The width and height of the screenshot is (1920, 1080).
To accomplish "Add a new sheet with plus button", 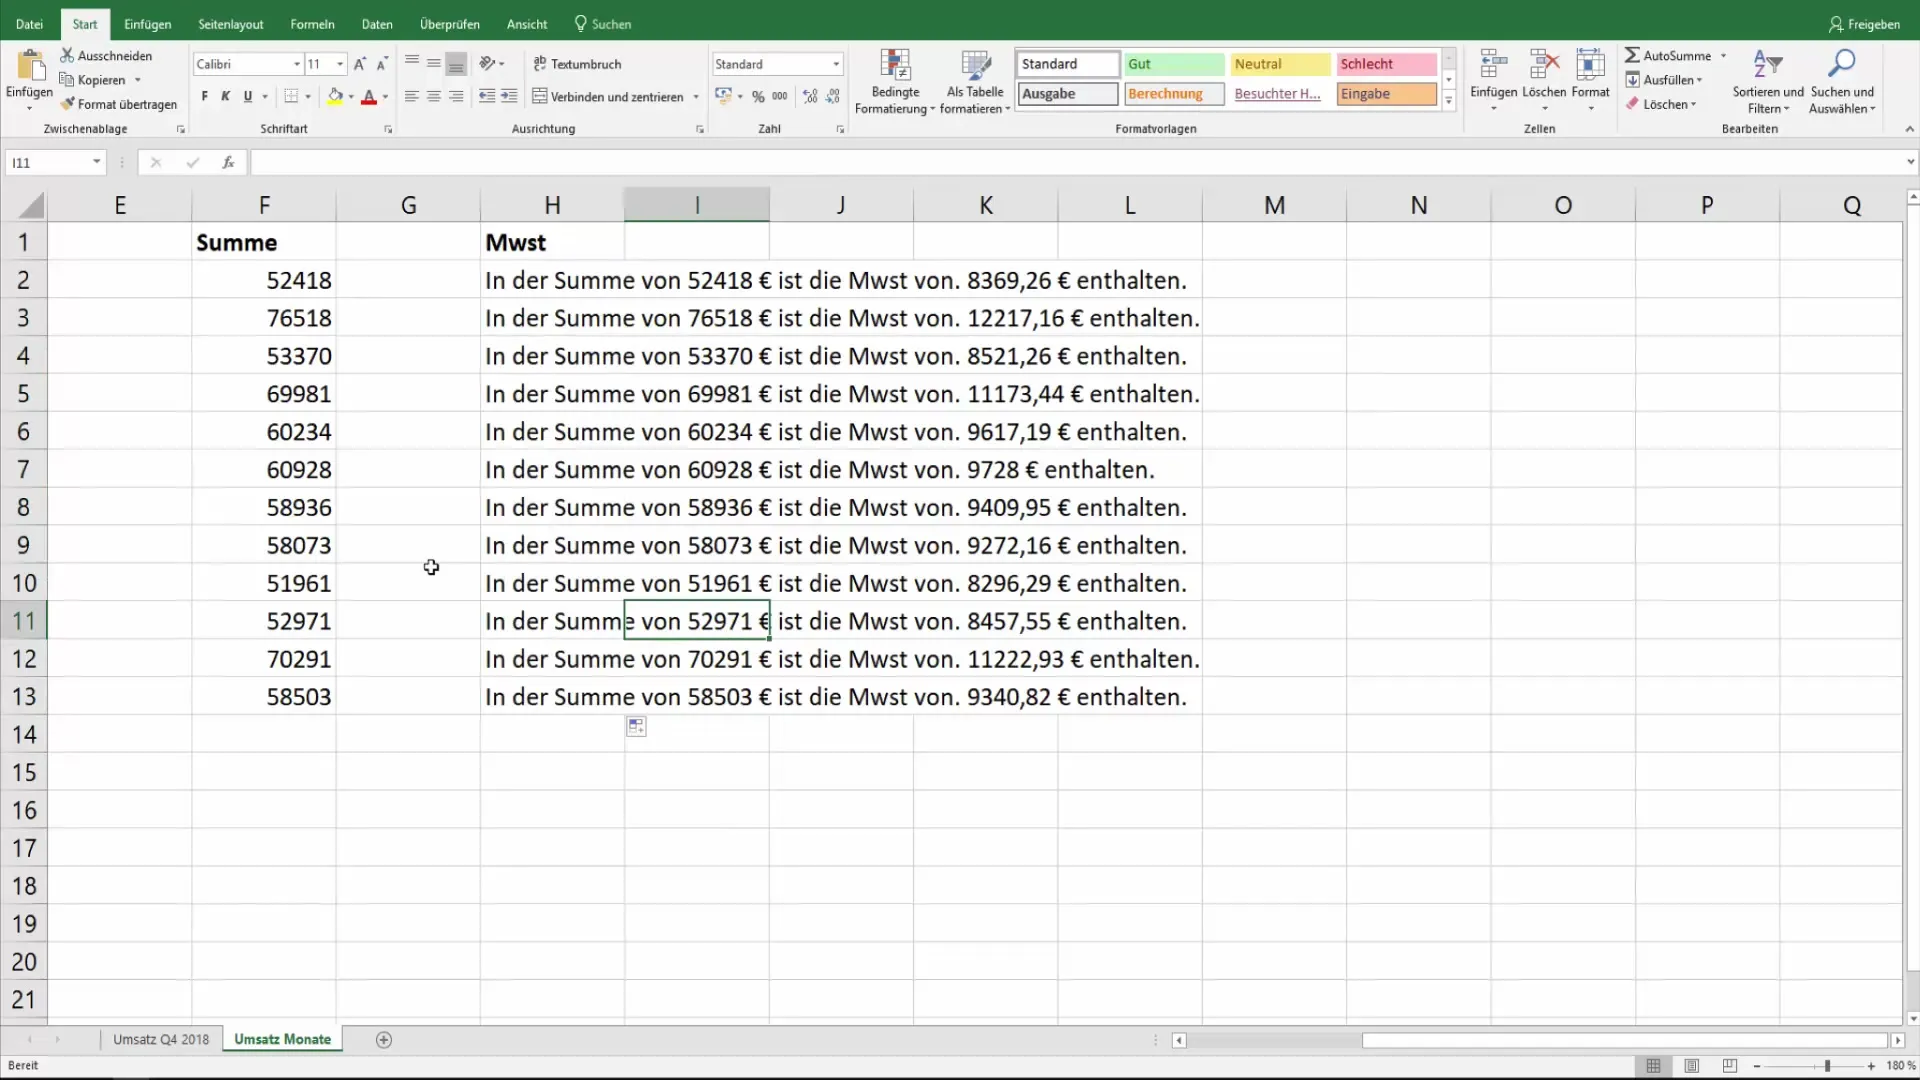I will coord(384,1040).
